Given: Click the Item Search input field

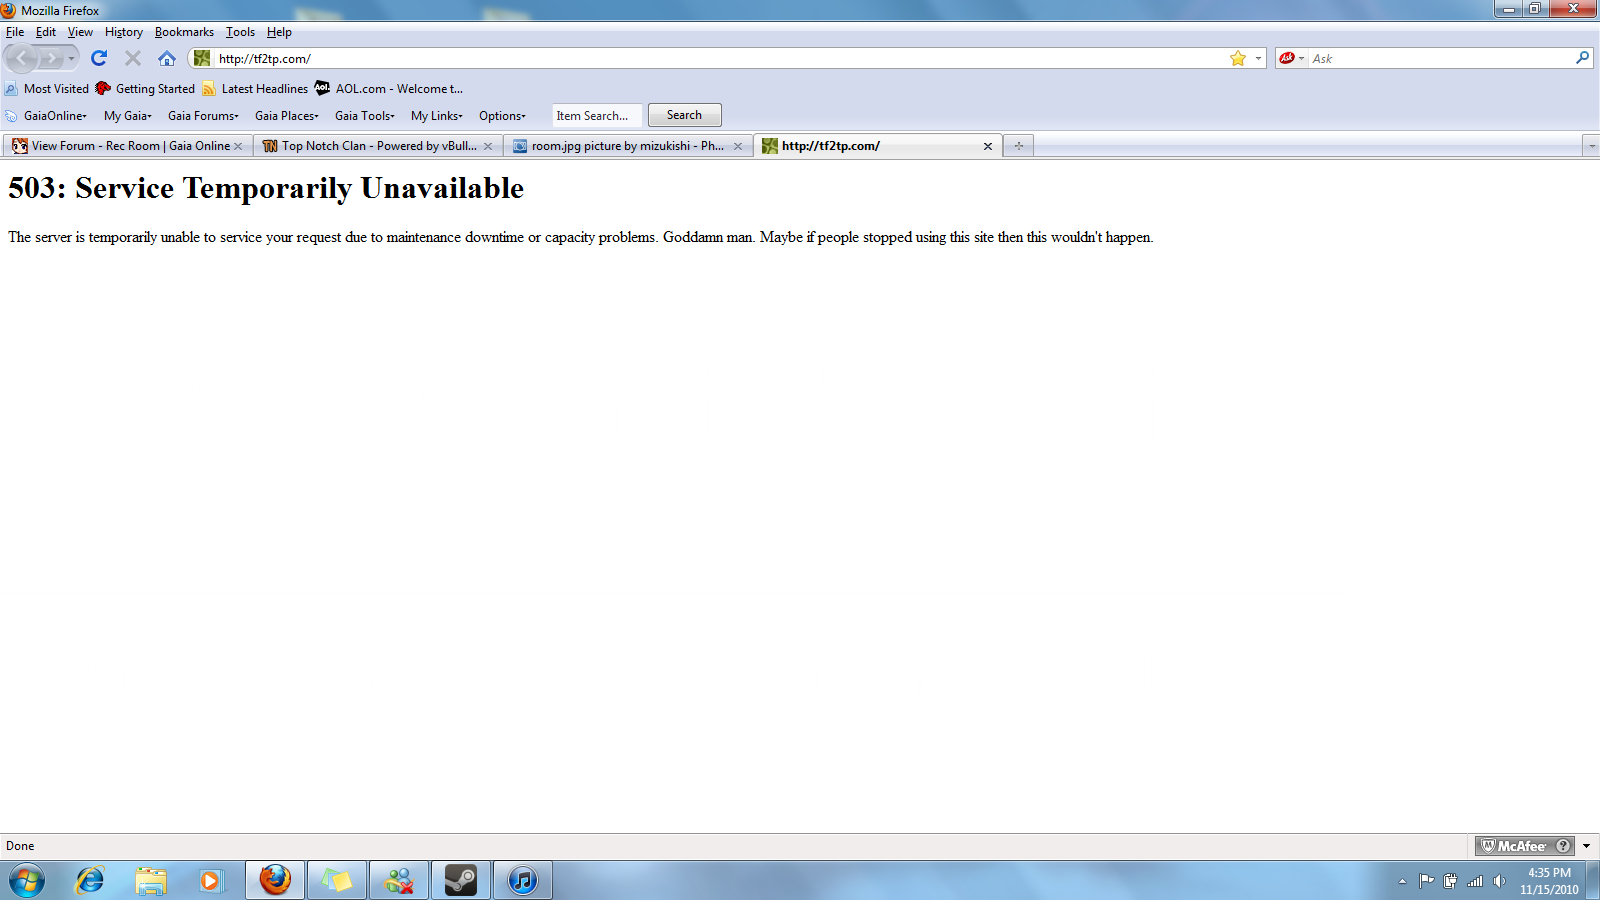Looking at the screenshot, I should point(596,116).
